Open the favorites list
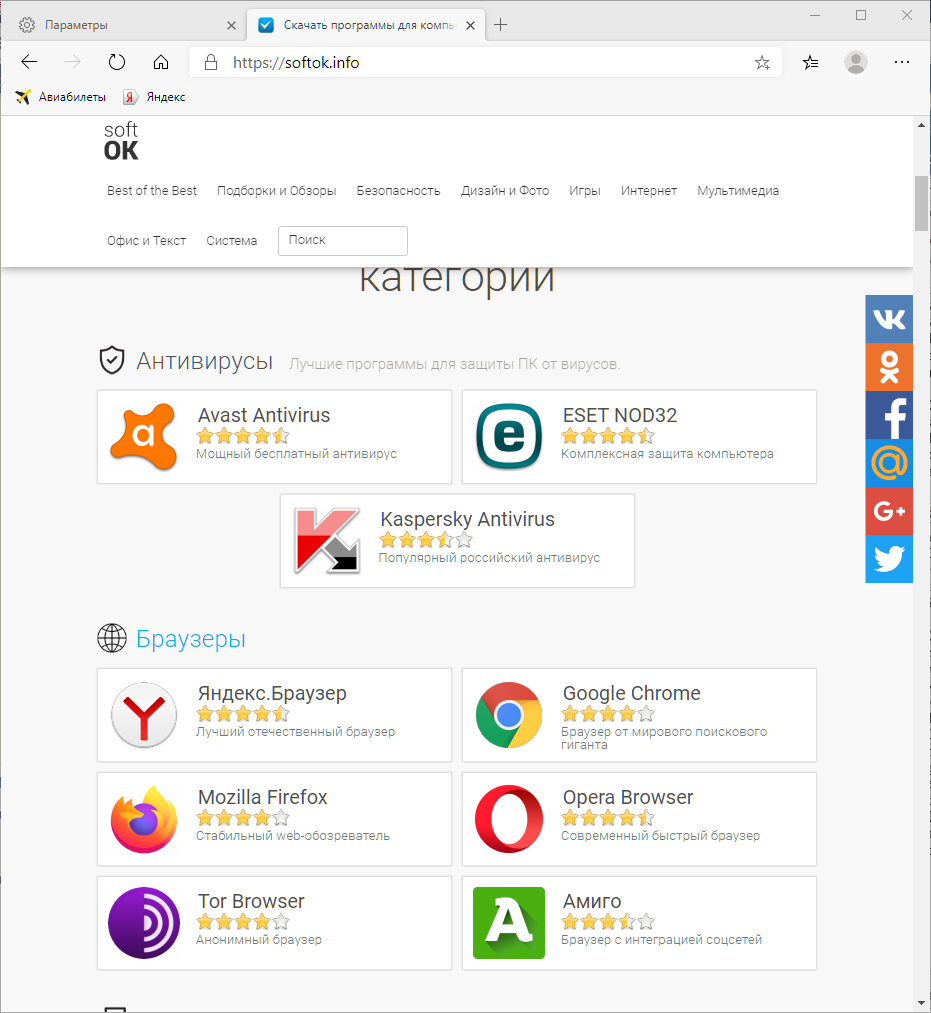Screen dimensions: 931x1013 (x=810, y=63)
